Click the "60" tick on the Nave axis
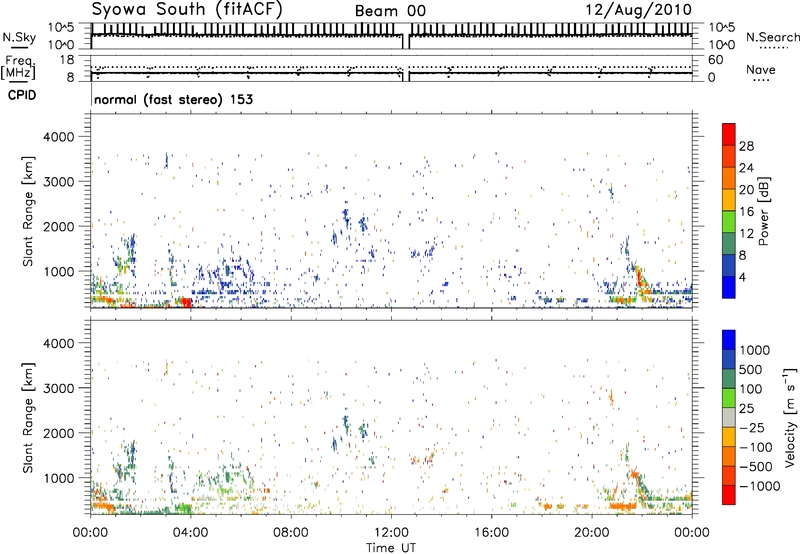 [x=715, y=60]
